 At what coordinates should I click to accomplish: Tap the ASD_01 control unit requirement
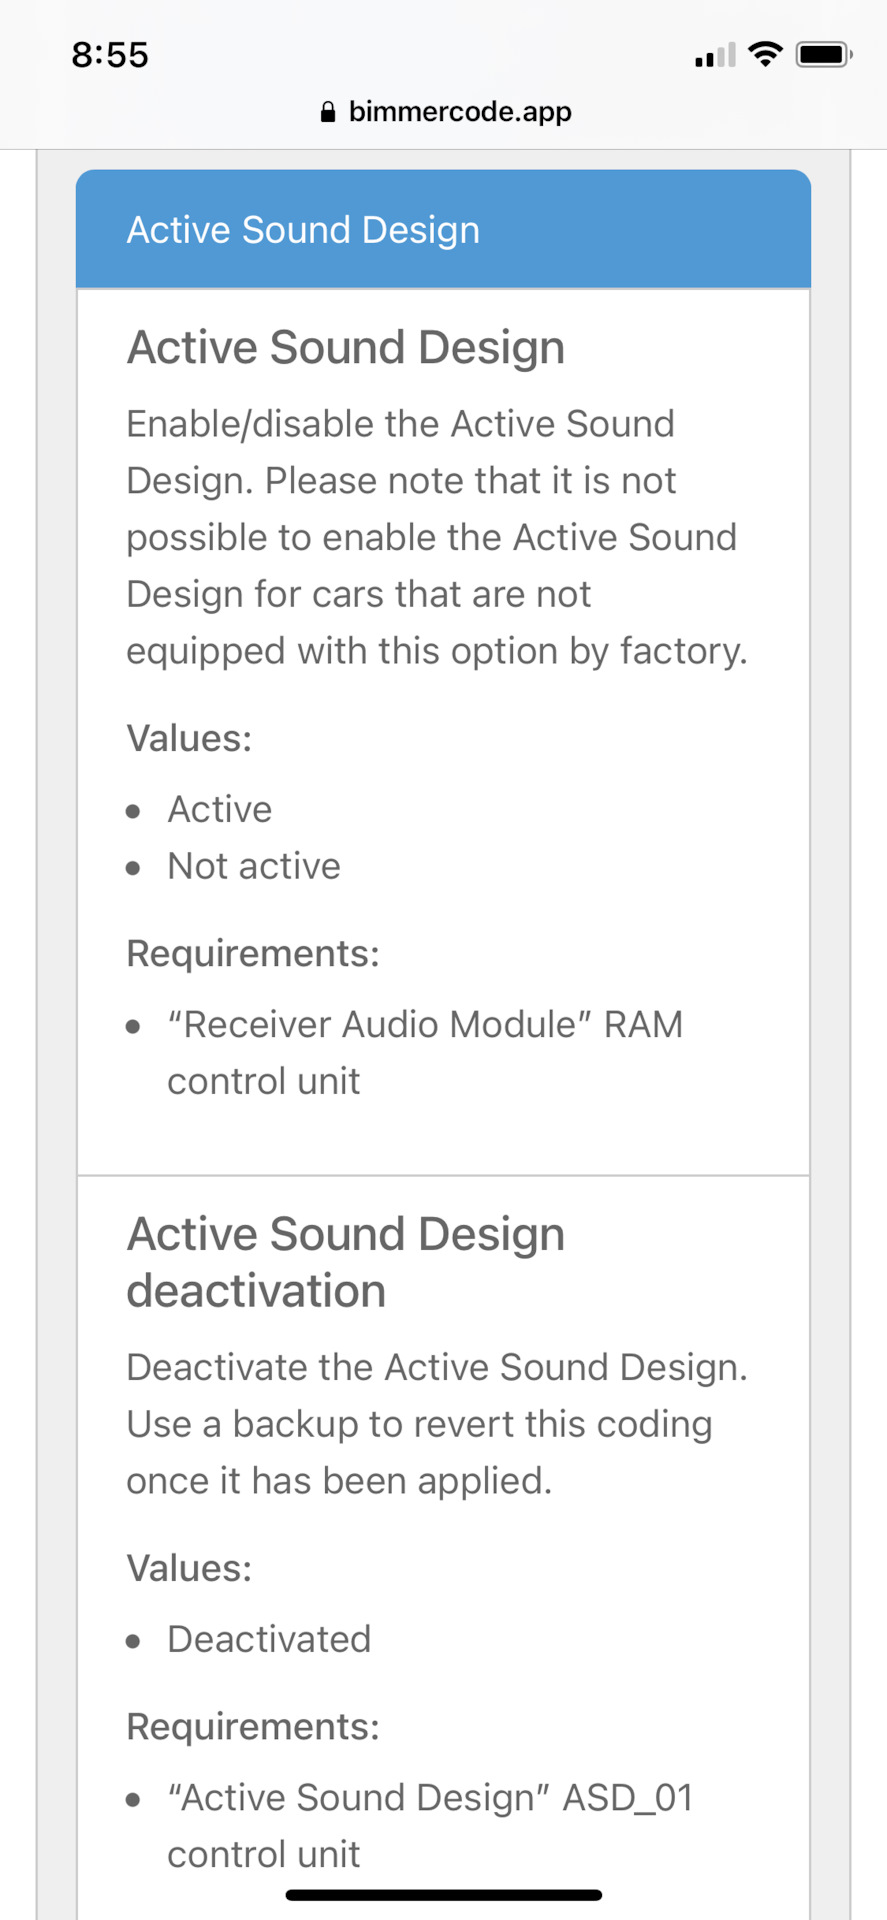430,1826
